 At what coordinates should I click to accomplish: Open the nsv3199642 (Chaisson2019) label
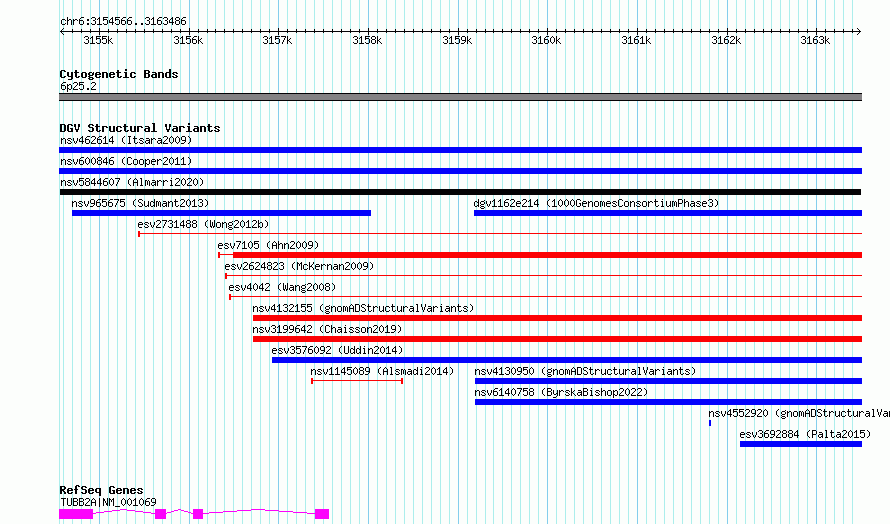point(327,329)
